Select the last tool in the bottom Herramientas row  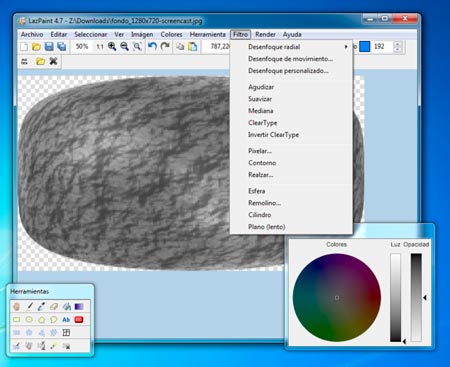click(x=66, y=346)
